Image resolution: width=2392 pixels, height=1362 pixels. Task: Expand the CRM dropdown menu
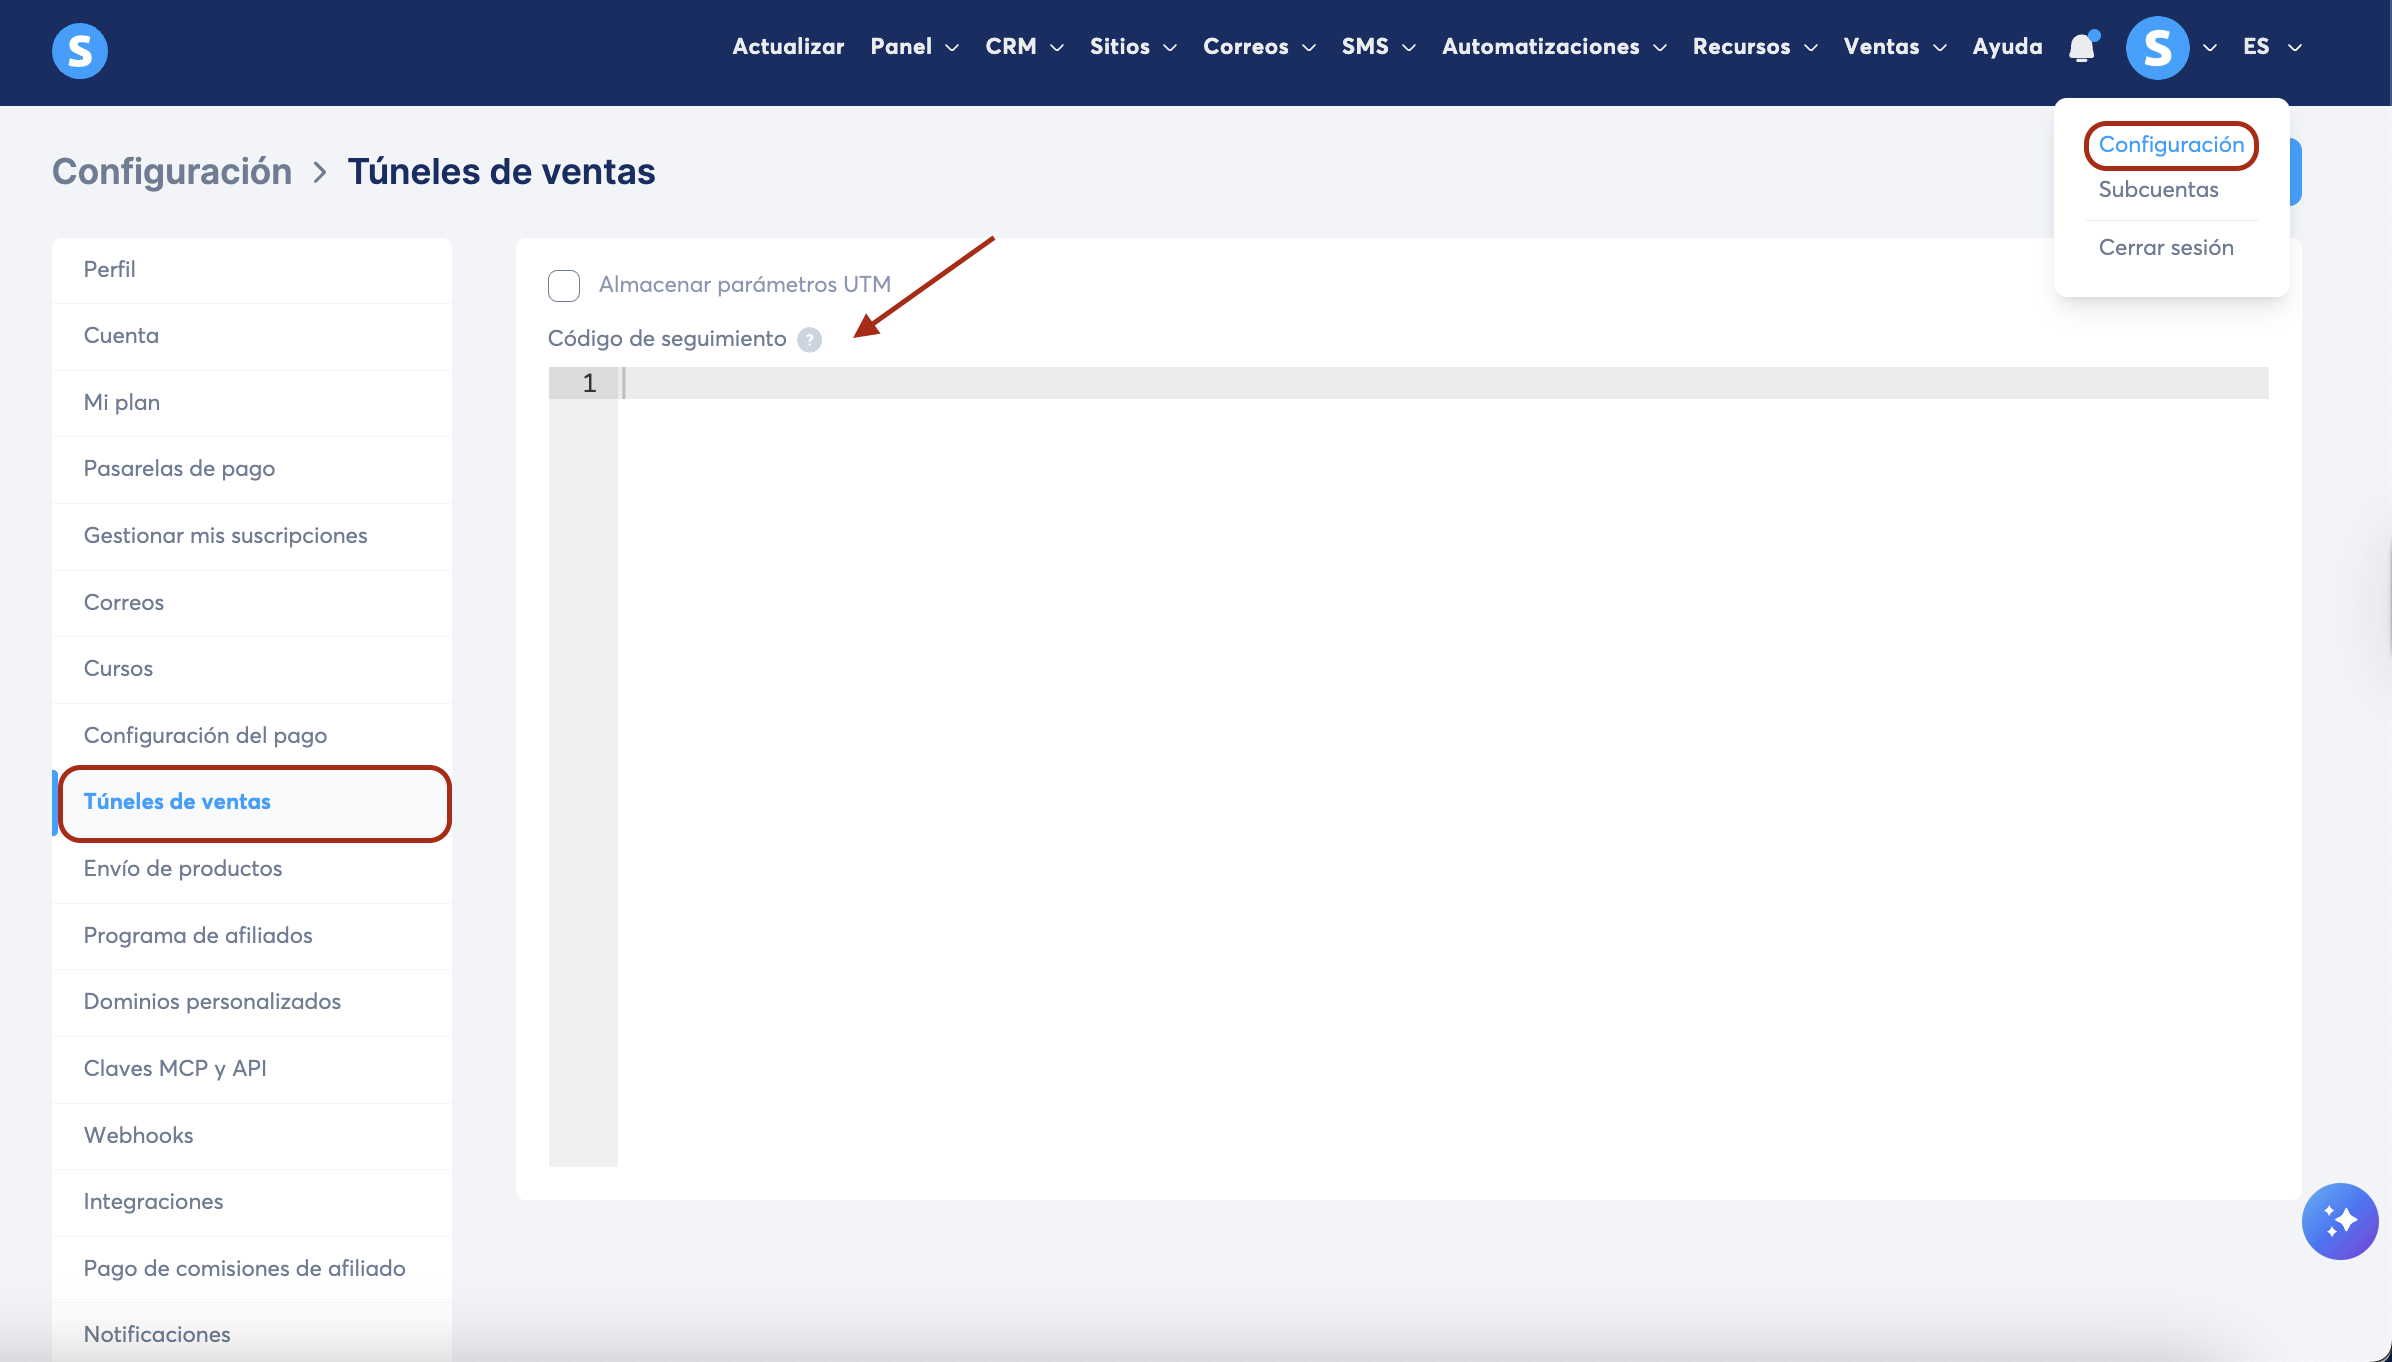(x=1024, y=47)
